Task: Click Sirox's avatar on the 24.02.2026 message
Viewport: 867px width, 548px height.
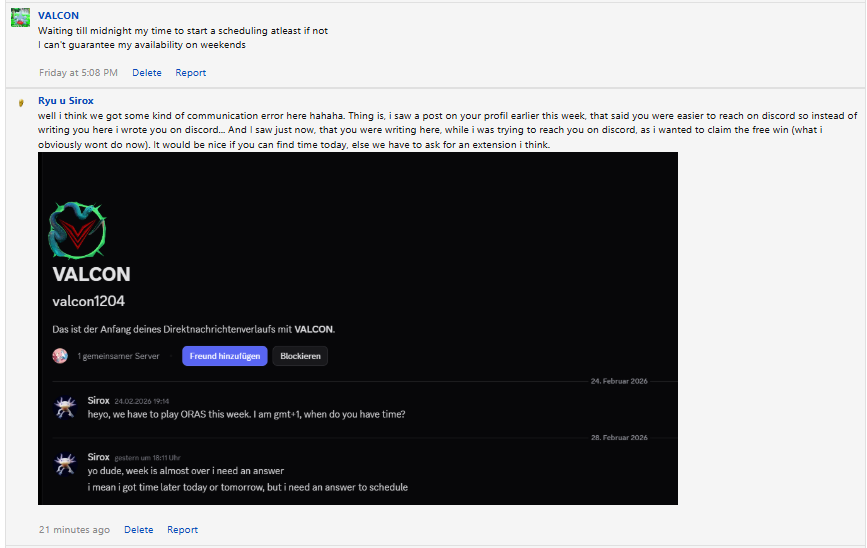Action: [65, 408]
